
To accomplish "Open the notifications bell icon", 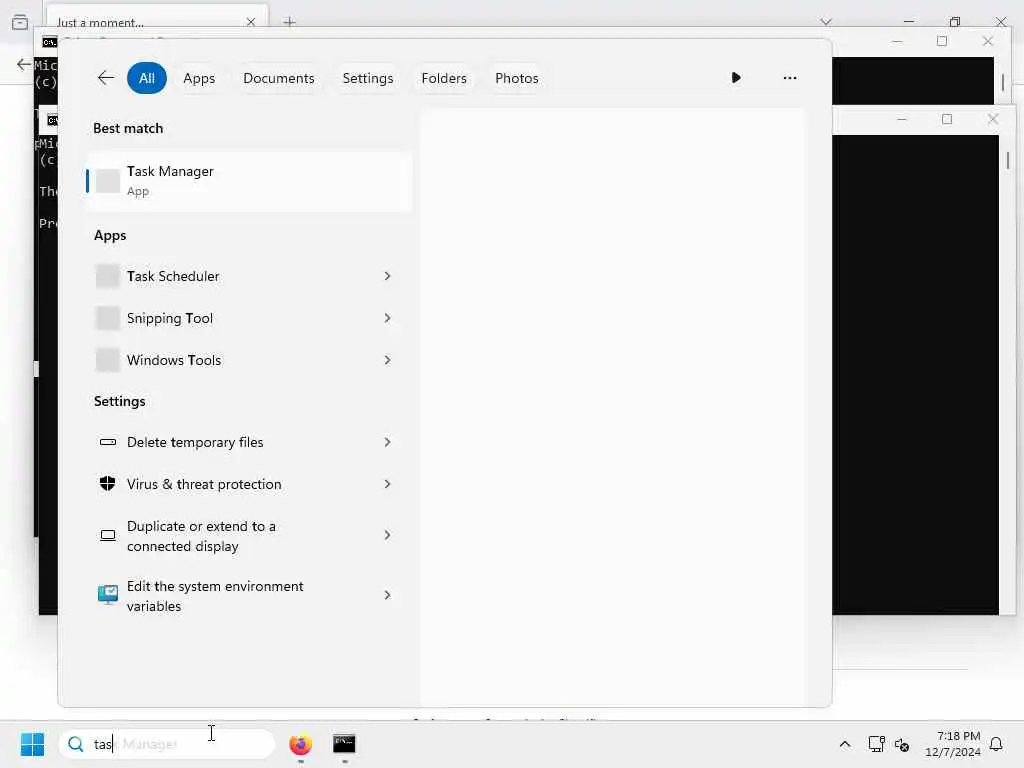I will point(996,744).
